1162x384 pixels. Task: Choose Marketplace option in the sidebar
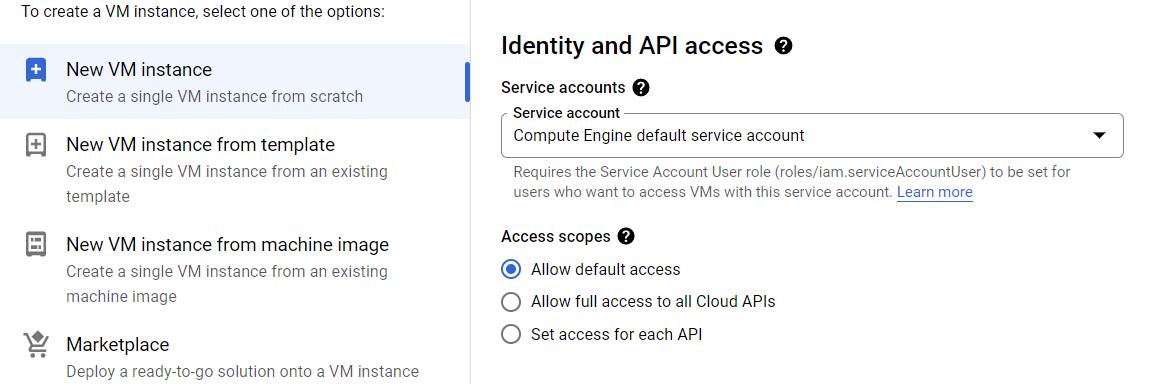(235, 357)
